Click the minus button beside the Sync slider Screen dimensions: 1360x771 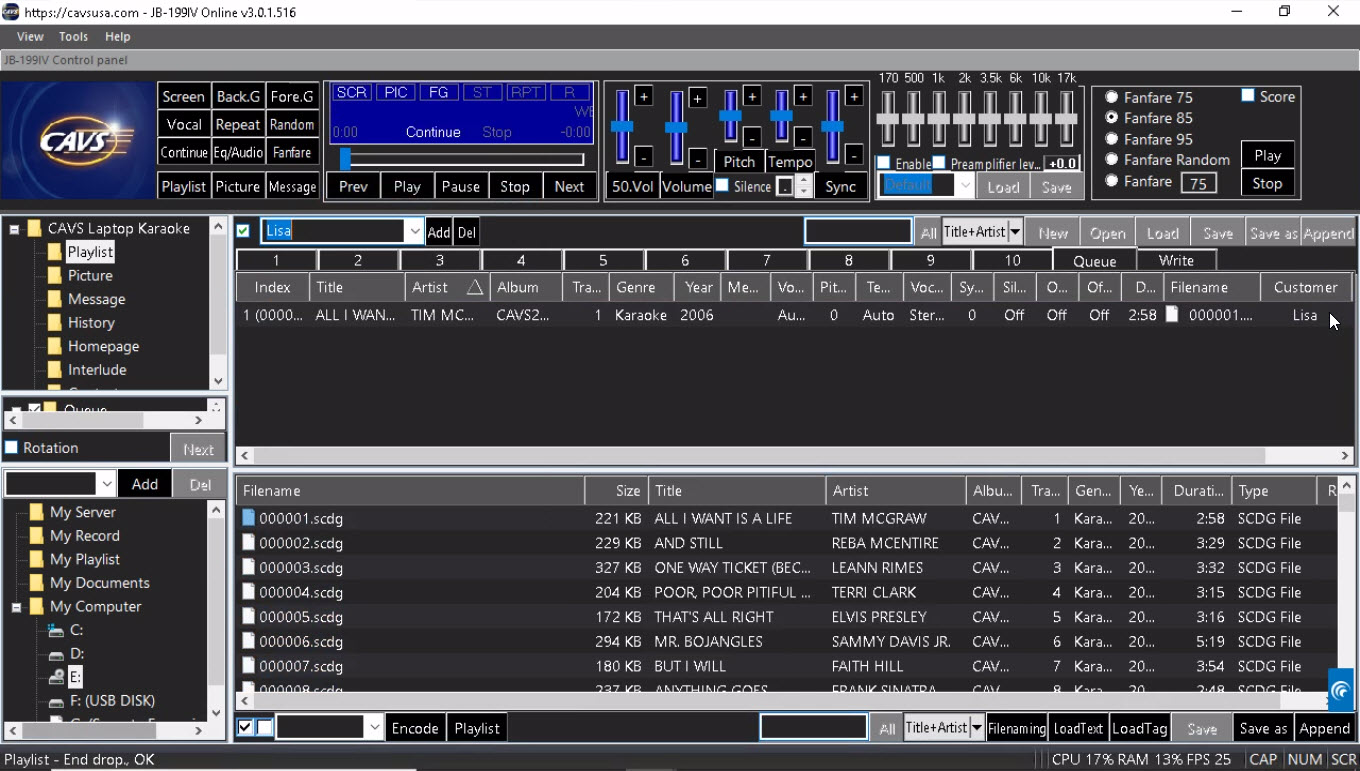(x=854, y=155)
